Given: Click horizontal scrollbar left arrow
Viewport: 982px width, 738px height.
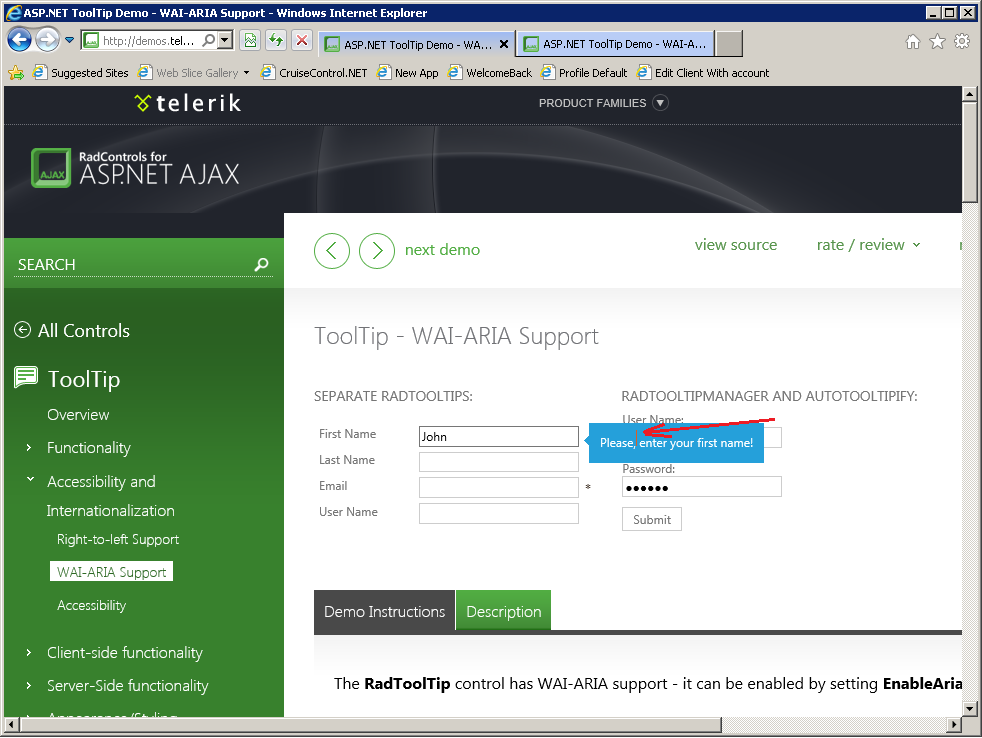Looking at the screenshot, I should coord(11,725).
